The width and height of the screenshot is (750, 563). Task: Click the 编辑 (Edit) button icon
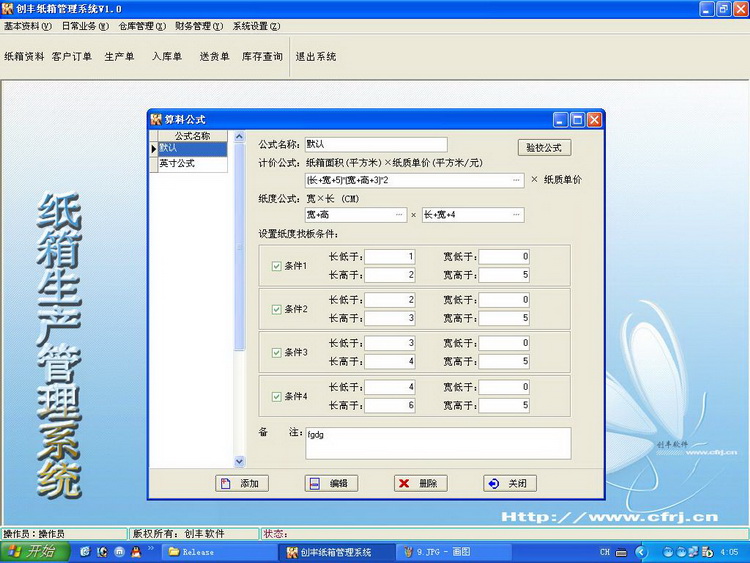point(315,483)
